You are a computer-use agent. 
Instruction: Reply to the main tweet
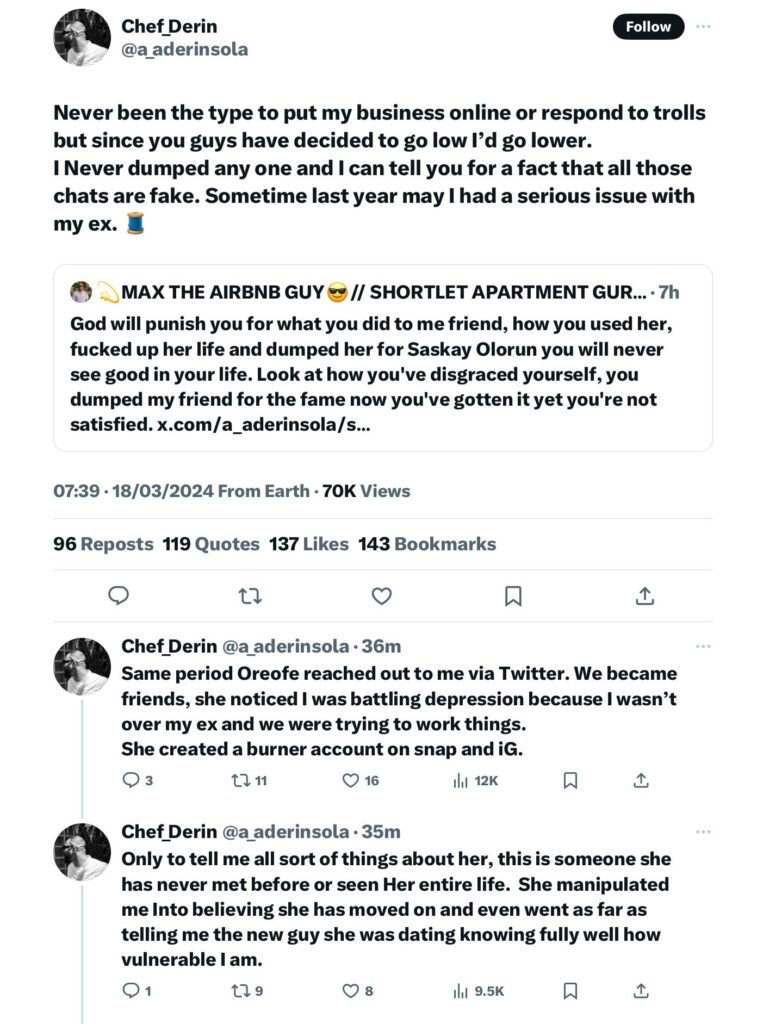[118, 596]
